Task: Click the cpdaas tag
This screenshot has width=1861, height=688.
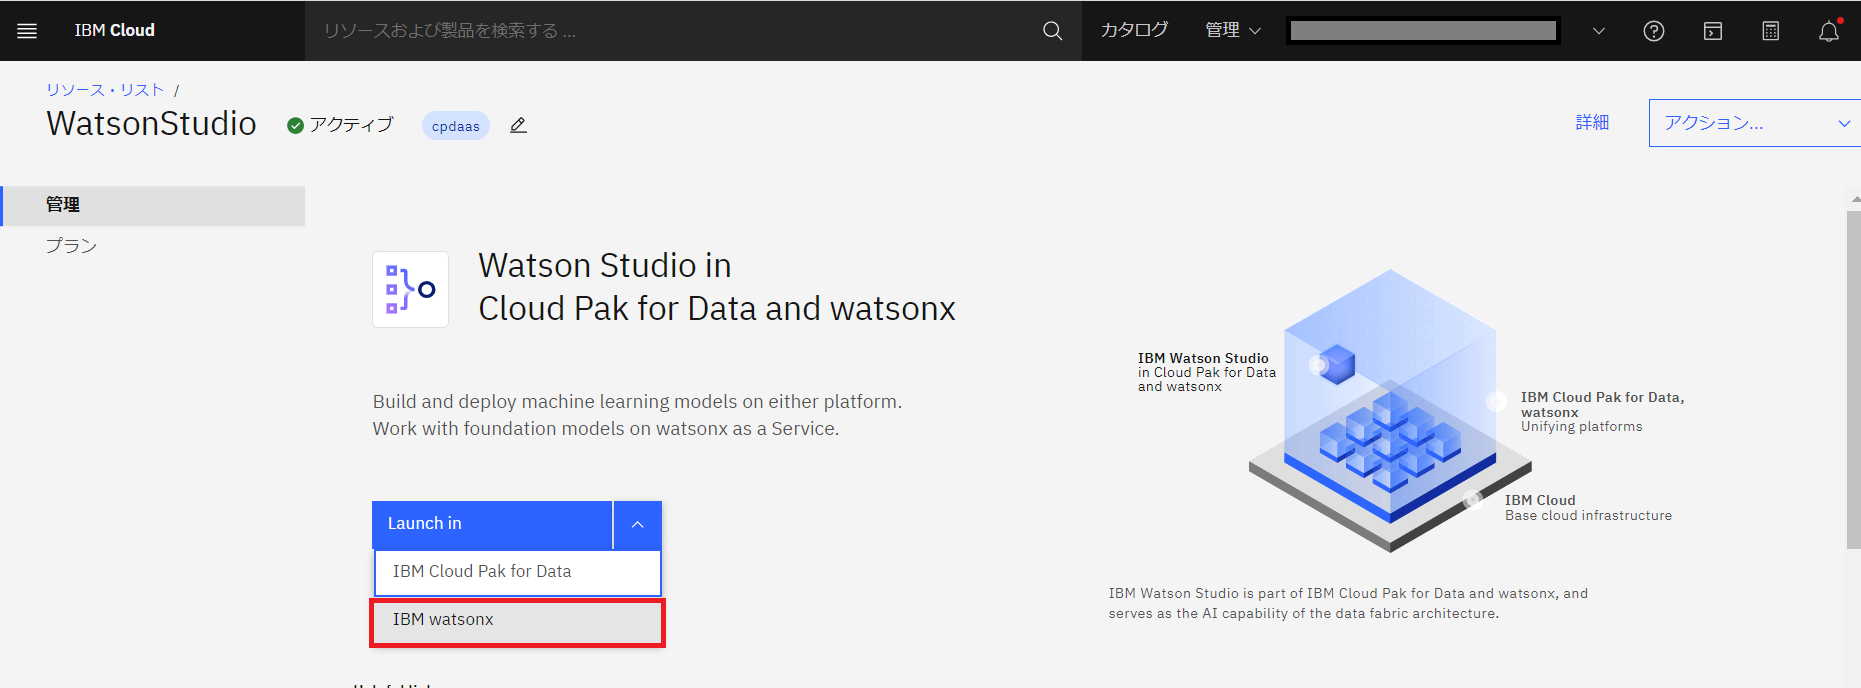Action: [456, 126]
